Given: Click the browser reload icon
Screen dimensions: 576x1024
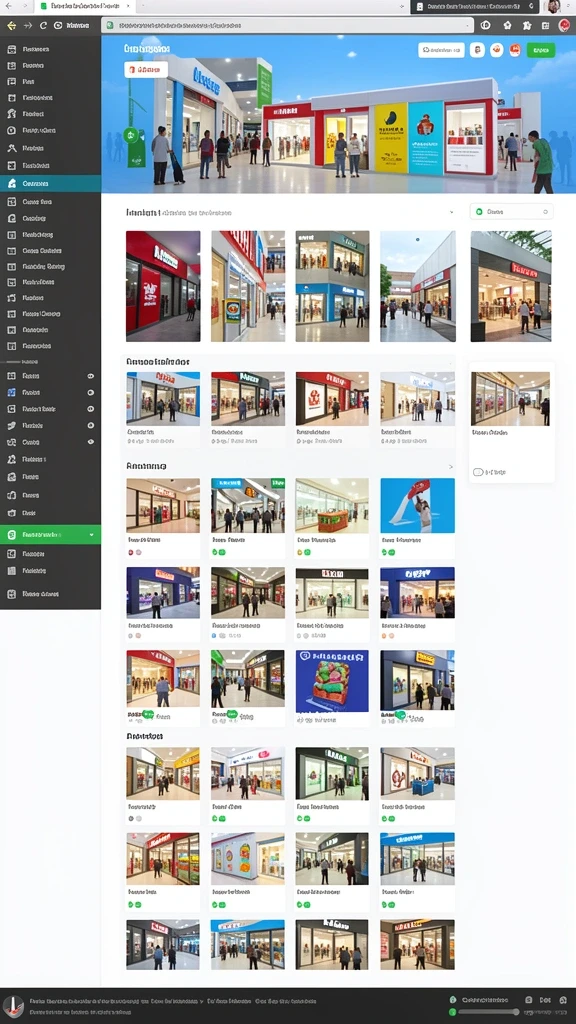Looking at the screenshot, I should (x=43, y=25).
